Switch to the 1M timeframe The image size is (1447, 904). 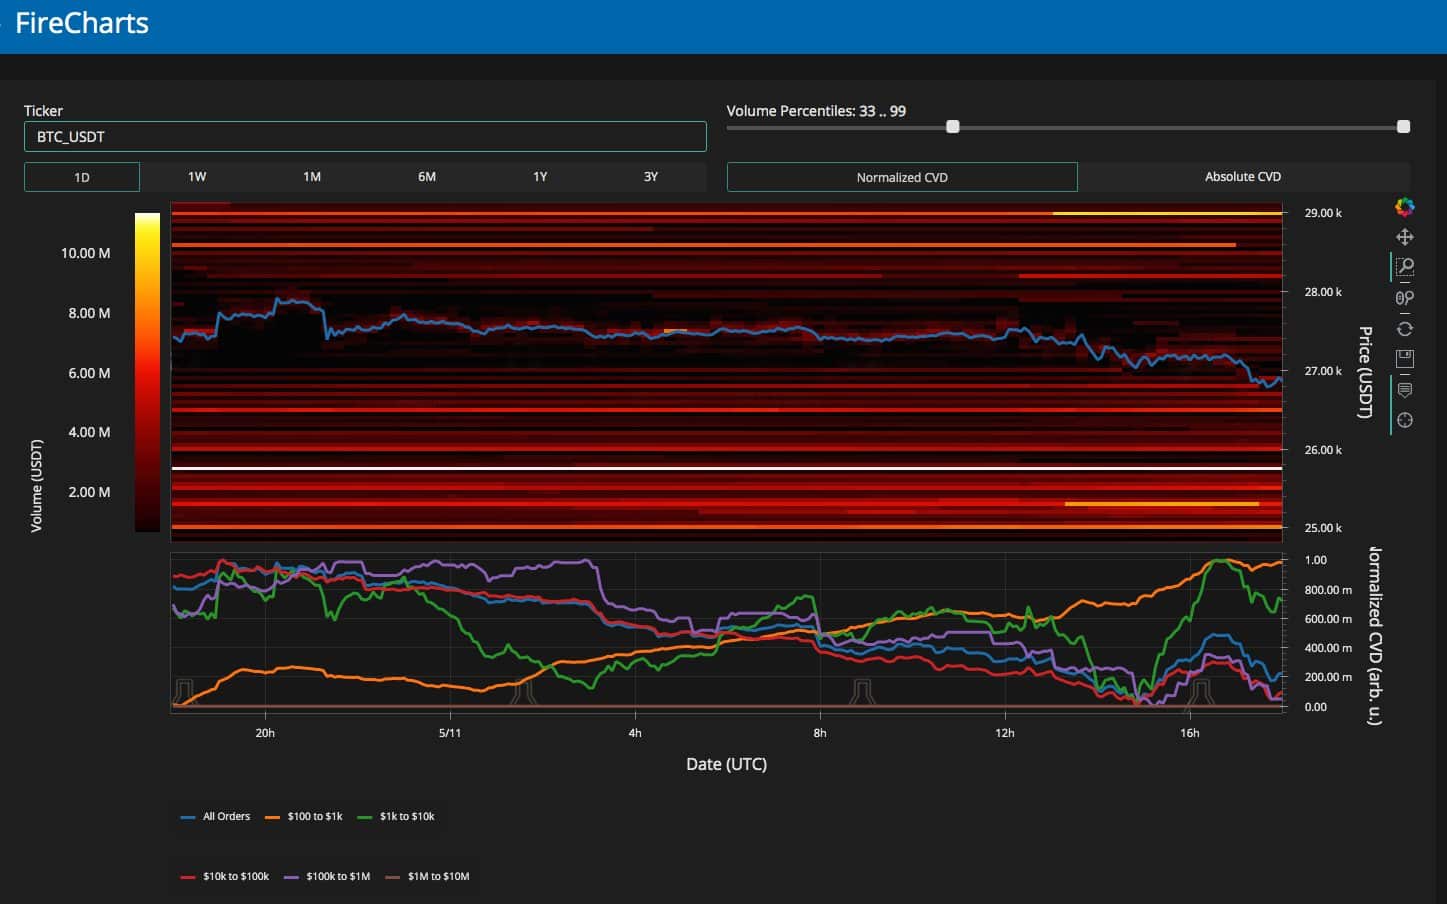[x=312, y=177]
